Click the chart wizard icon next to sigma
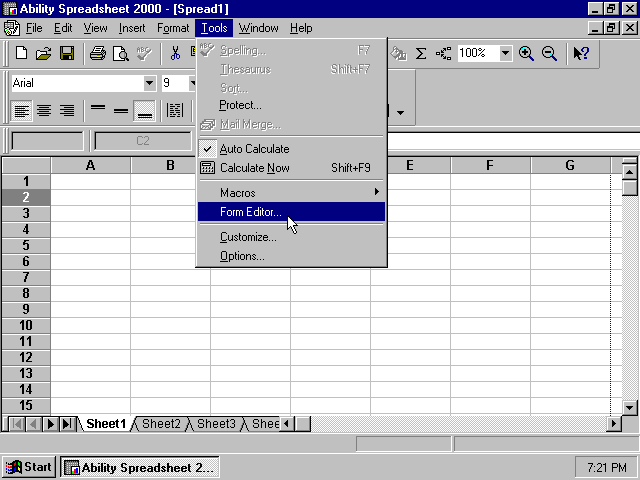Viewport: 640px width, 480px height. pos(444,53)
